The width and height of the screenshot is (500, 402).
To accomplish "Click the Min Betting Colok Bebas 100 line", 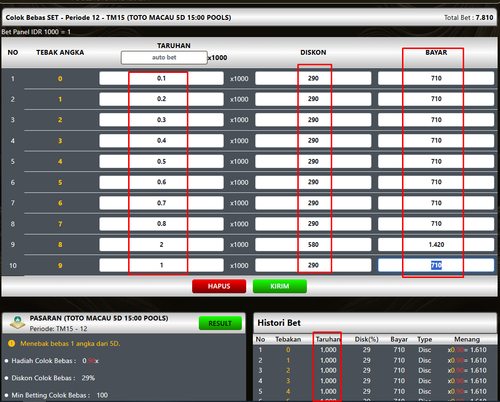I will (60, 395).
